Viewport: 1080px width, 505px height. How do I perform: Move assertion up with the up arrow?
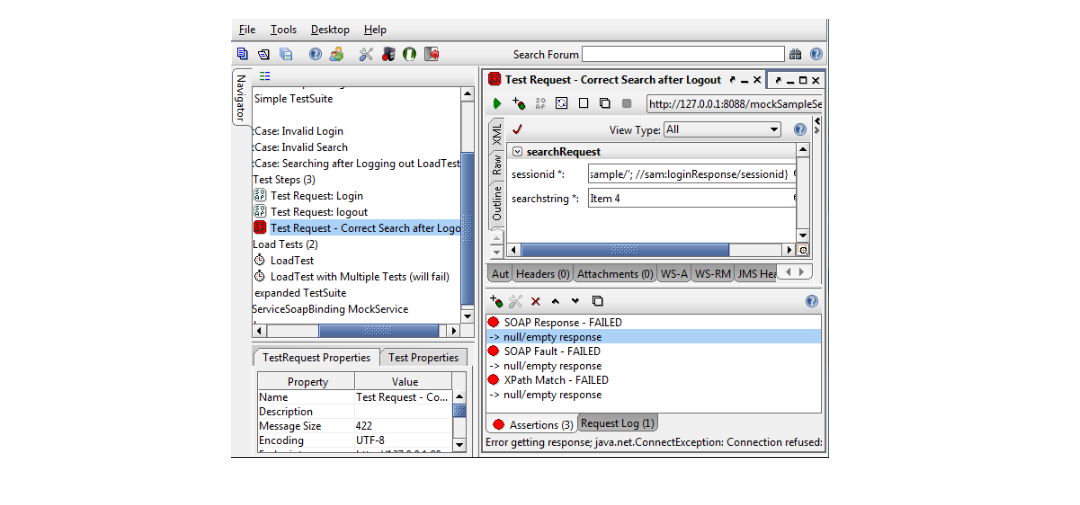tap(555, 301)
